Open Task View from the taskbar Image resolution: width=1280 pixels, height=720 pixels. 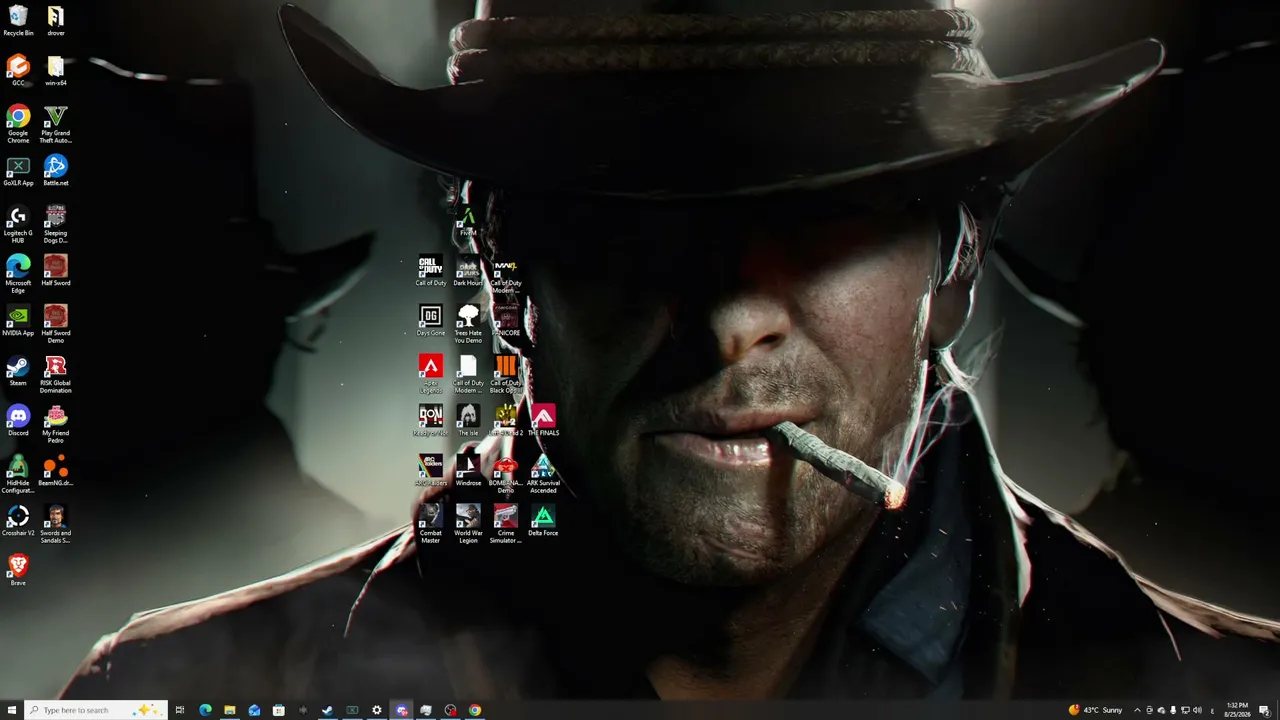click(x=180, y=710)
